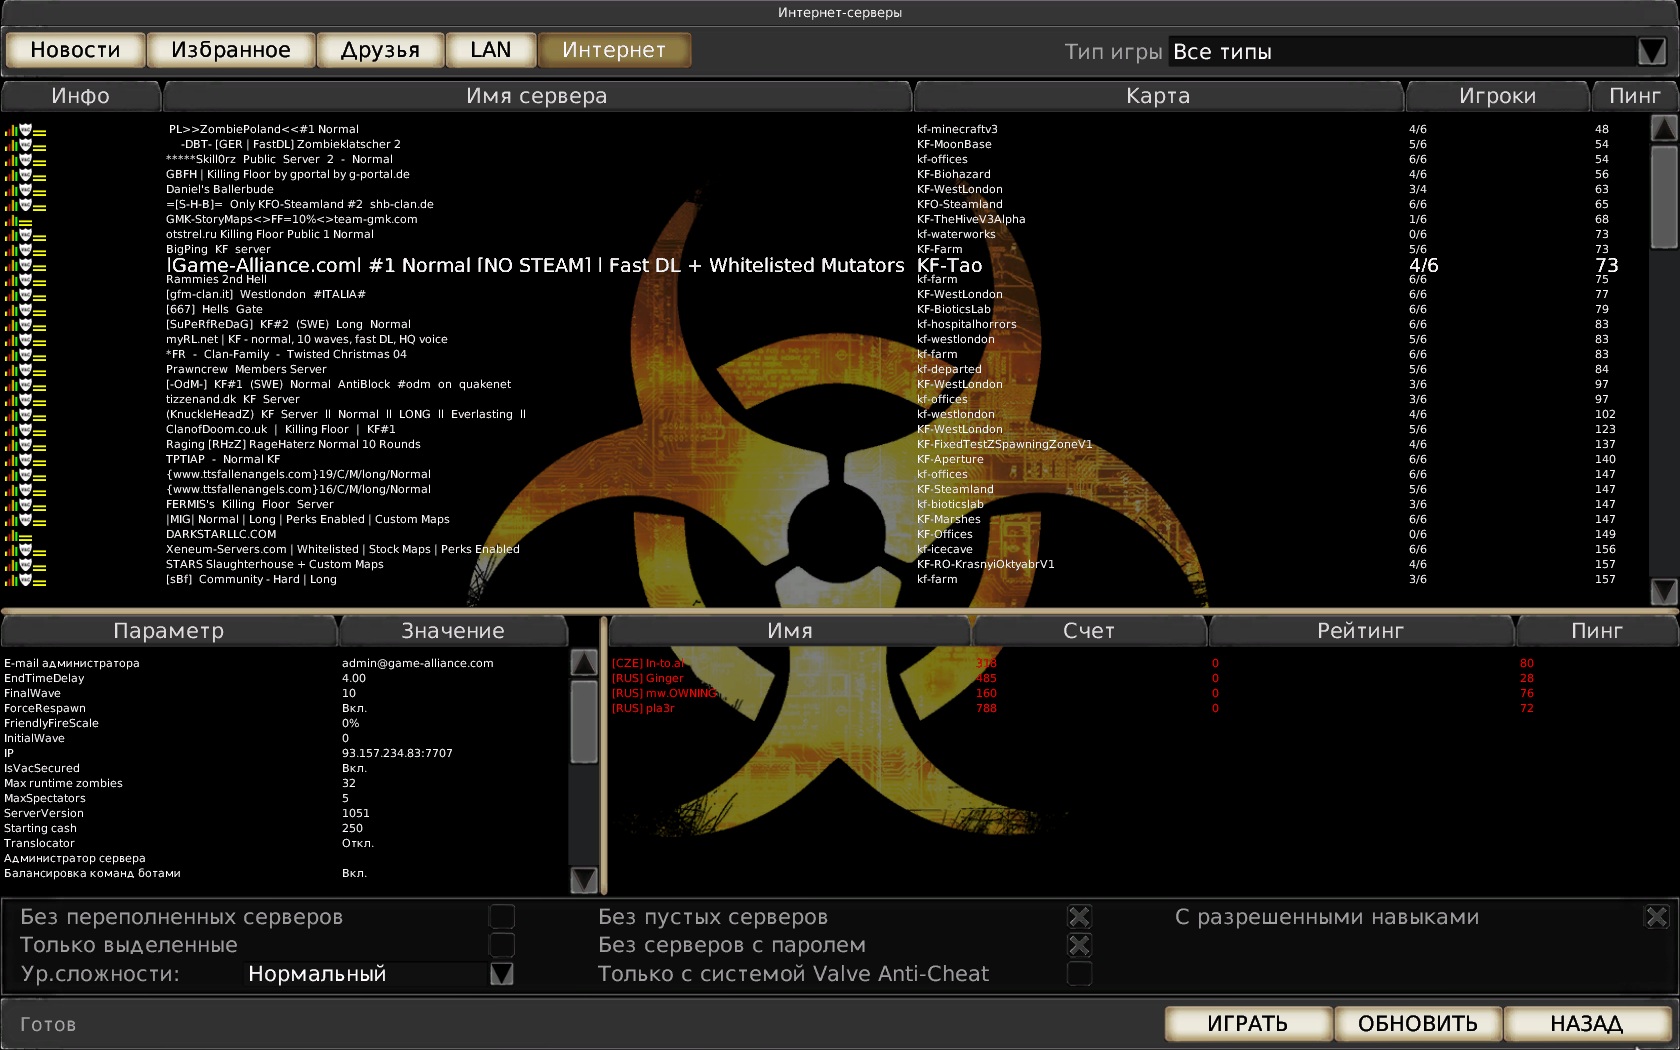Viewport: 1680px width, 1050px height.
Task: Click the Параметр column header
Action: click(169, 631)
